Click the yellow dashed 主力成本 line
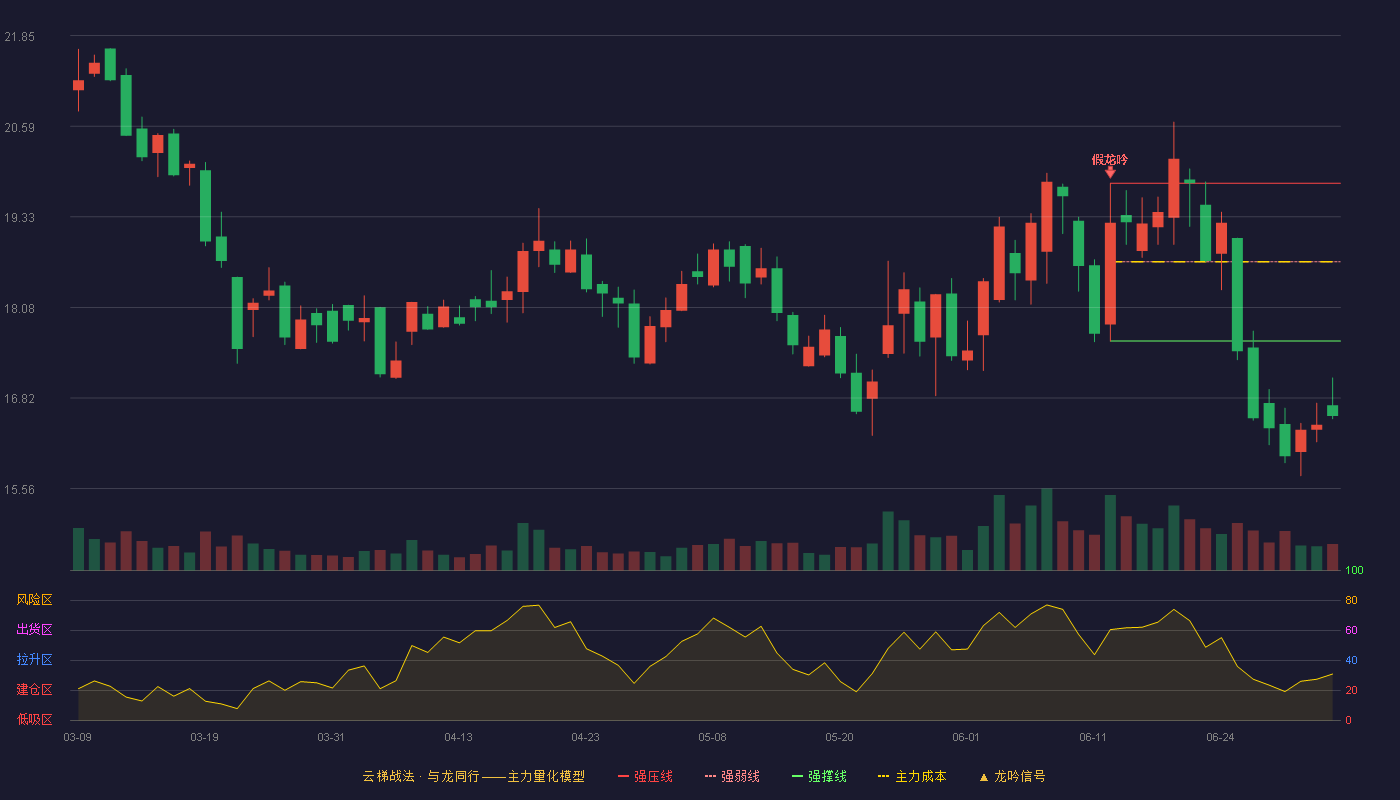The width and height of the screenshot is (1400, 800). pyautogui.click(x=1225, y=262)
